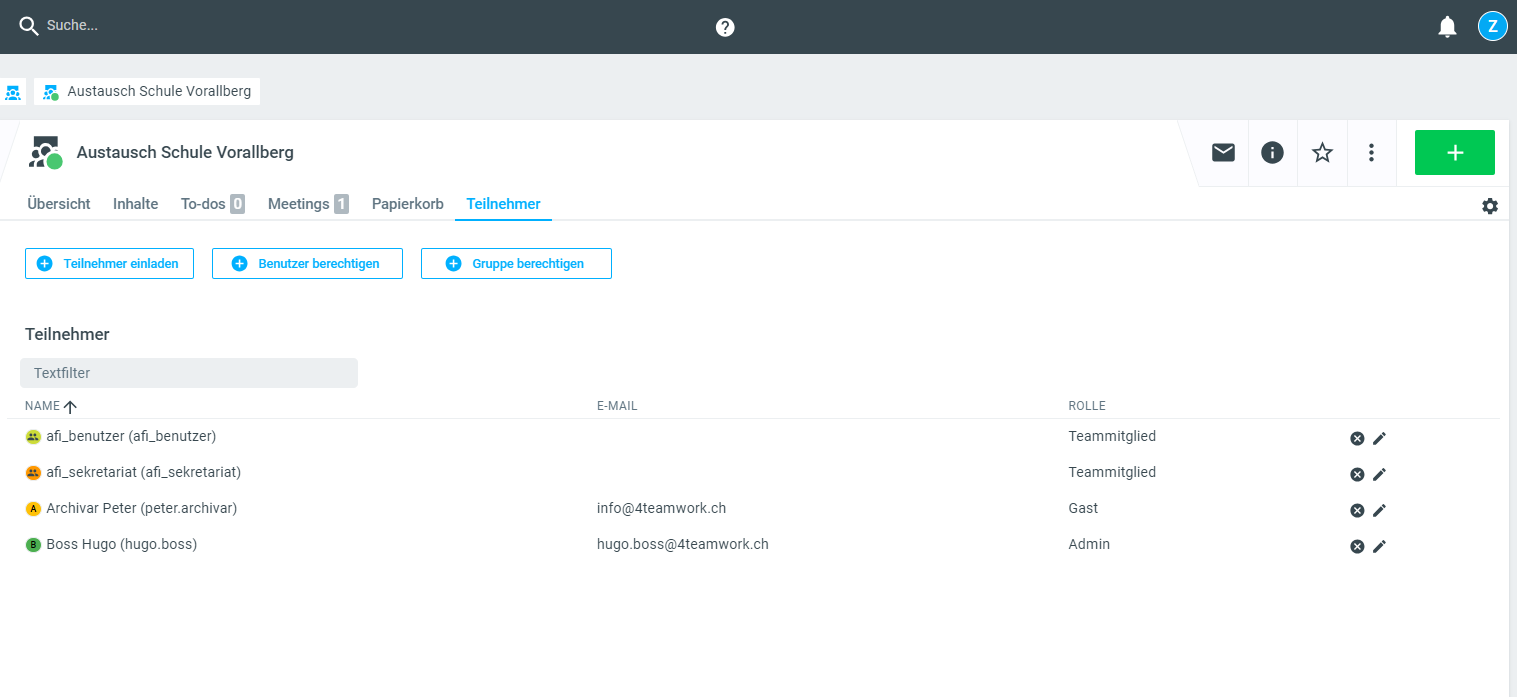Edit Archivar Peter's participant entry
1517x697 pixels.
(x=1379, y=510)
